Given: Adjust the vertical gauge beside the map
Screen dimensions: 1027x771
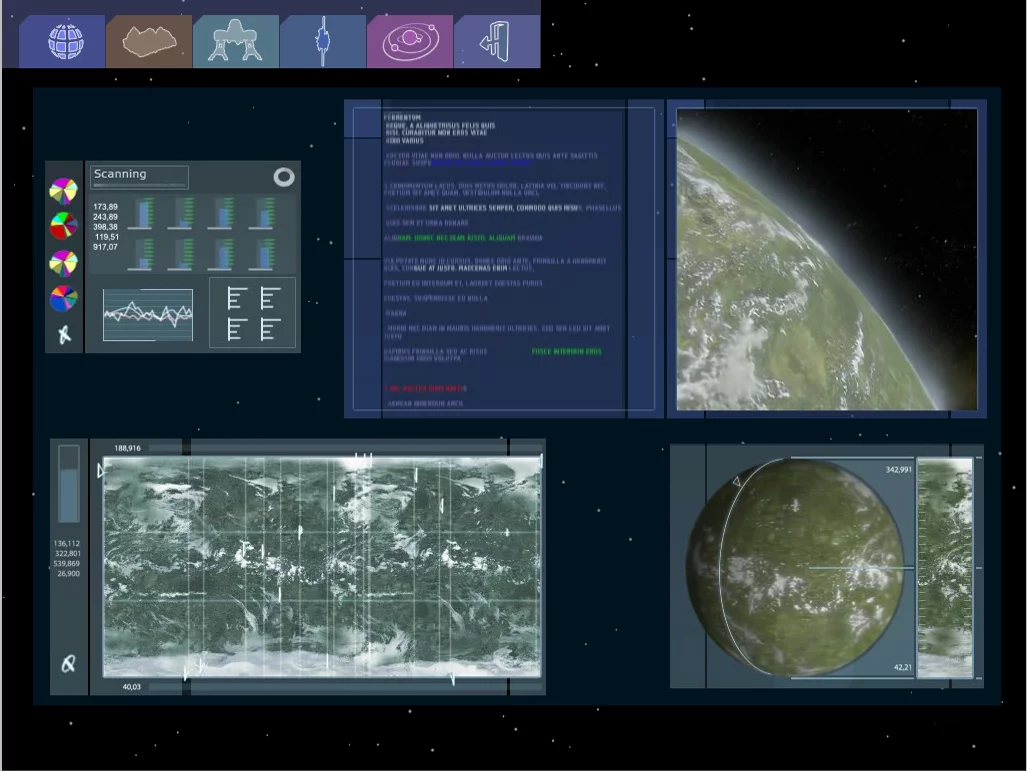Looking at the screenshot, I should pyautogui.click(x=69, y=484).
